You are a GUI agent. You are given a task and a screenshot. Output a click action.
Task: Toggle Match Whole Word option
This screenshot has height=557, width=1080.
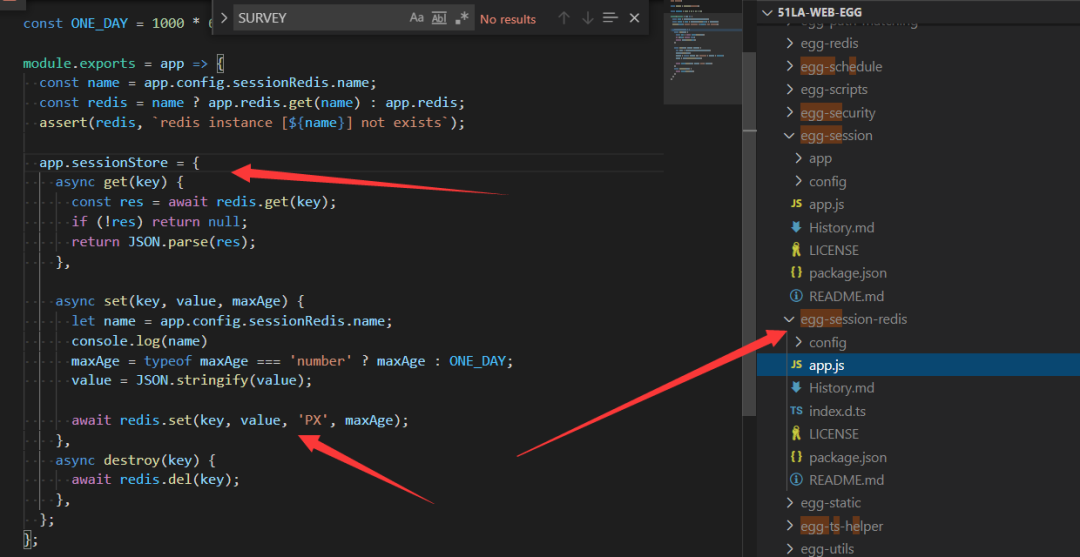click(439, 18)
